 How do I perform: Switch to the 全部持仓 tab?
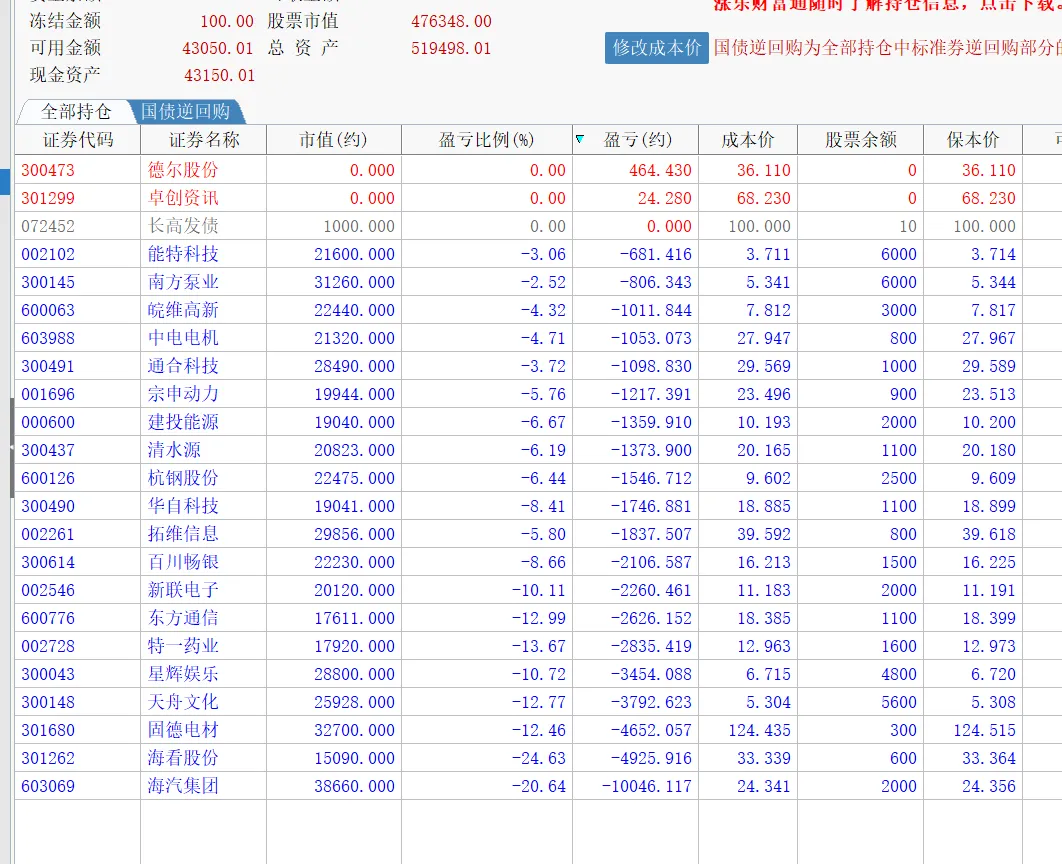click(x=75, y=111)
